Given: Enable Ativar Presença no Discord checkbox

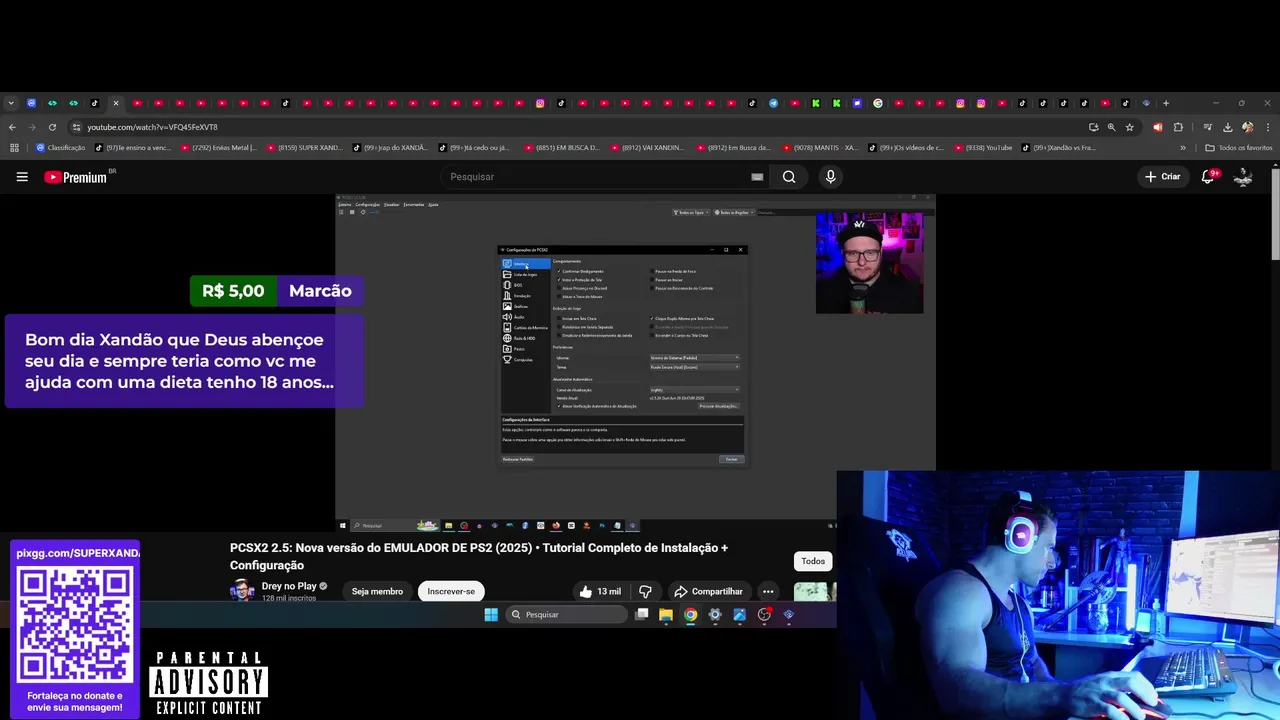Looking at the screenshot, I should click(559, 288).
